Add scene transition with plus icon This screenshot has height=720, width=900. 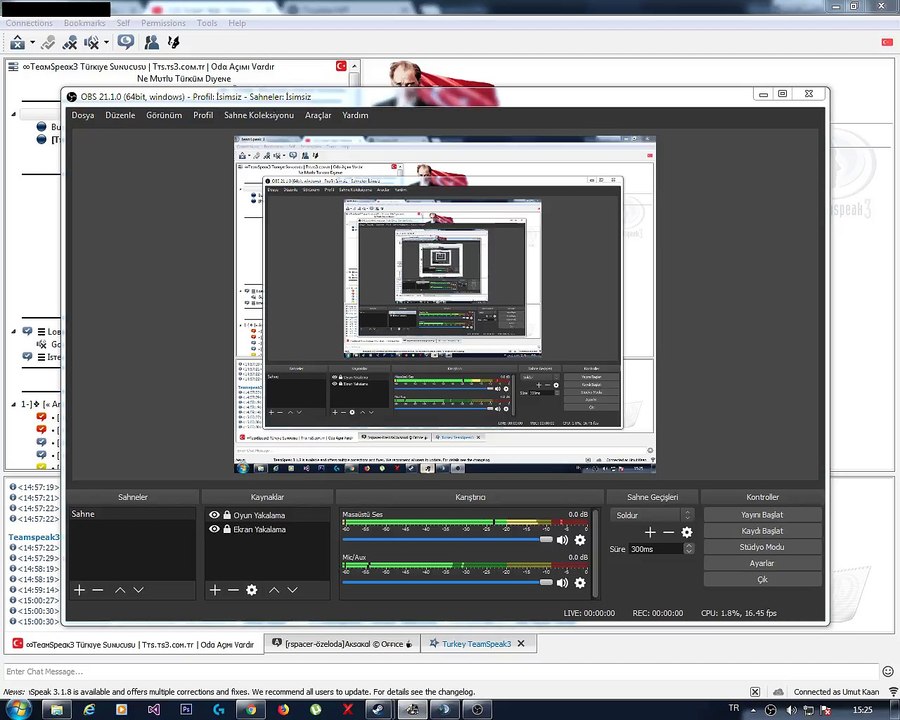[650, 532]
